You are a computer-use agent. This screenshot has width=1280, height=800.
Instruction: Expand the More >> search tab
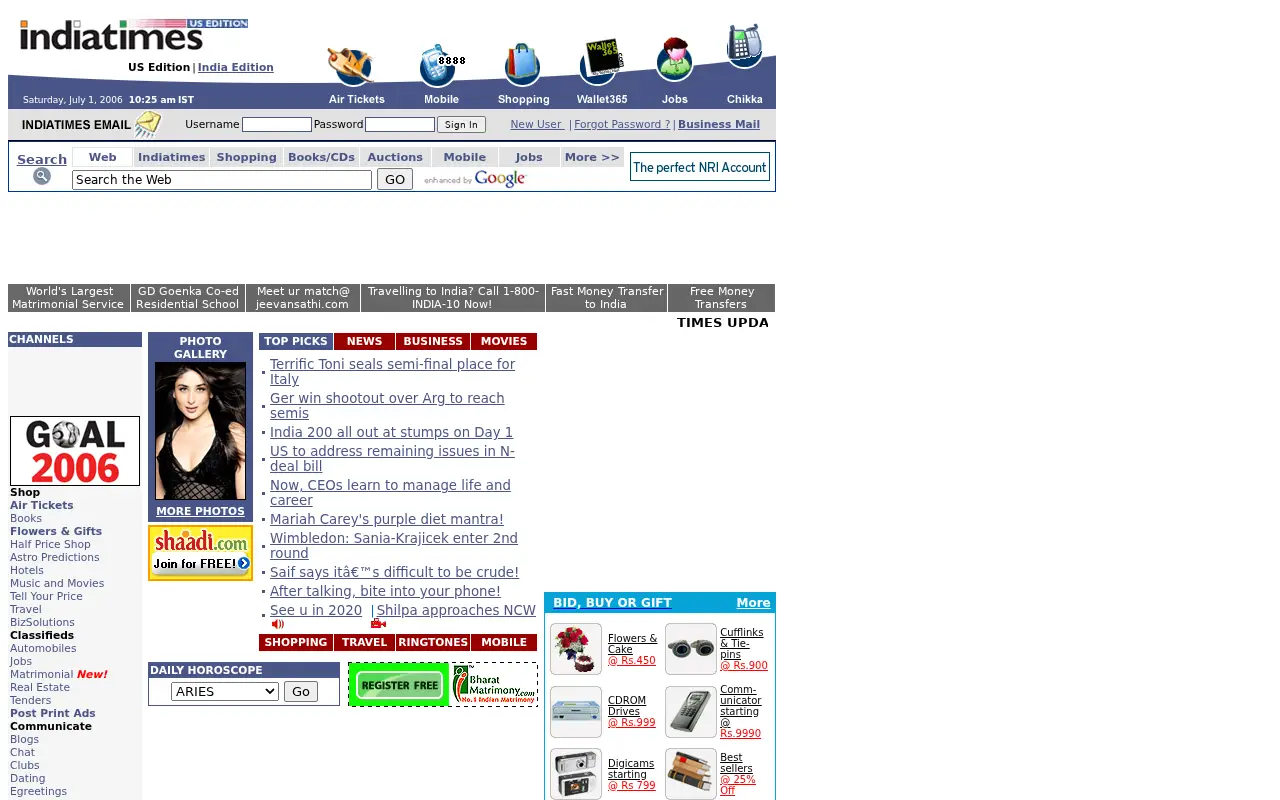[592, 157]
